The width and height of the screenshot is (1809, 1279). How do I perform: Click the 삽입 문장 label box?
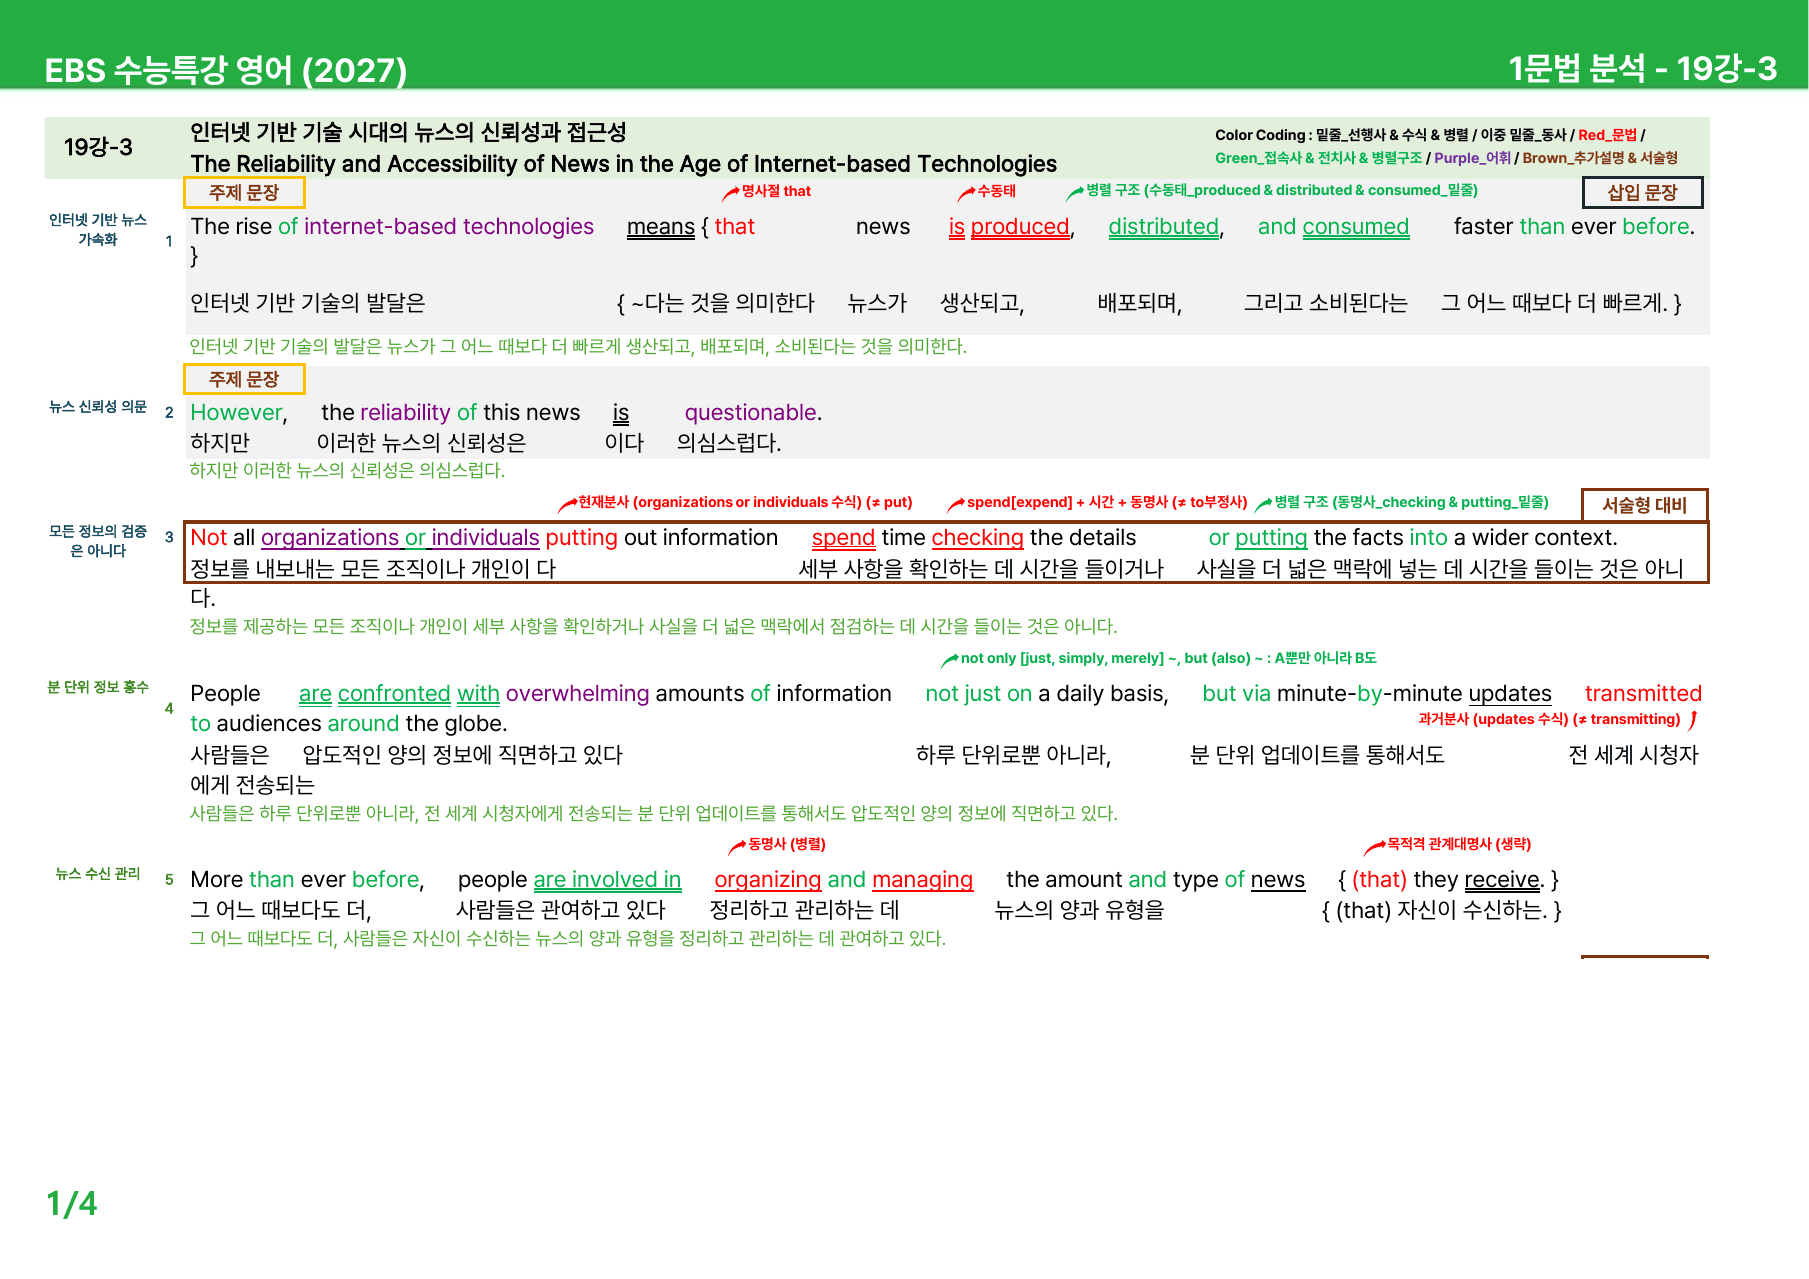point(1642,192)
